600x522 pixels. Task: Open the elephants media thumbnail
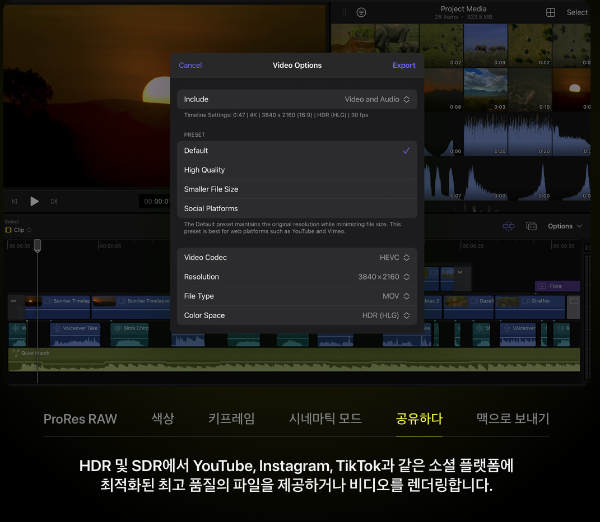click(x=486, y=45)
